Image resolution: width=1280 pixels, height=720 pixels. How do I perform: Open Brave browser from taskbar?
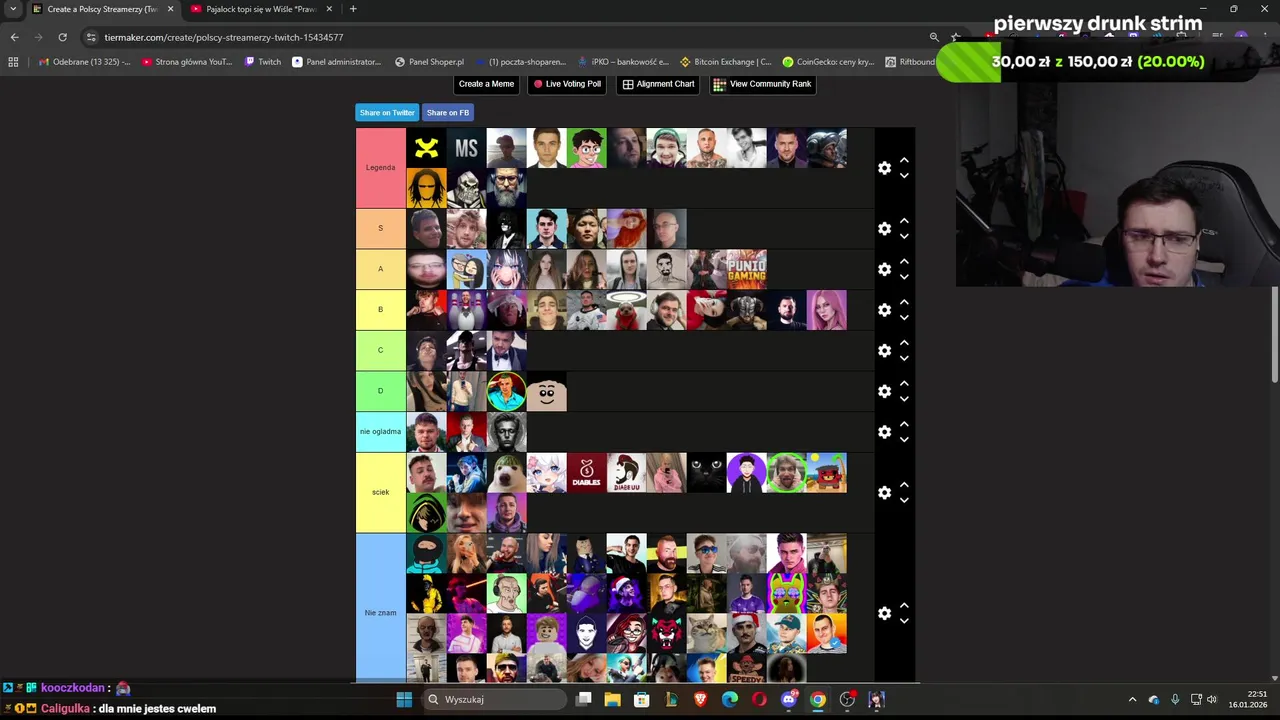coord(701,699)
